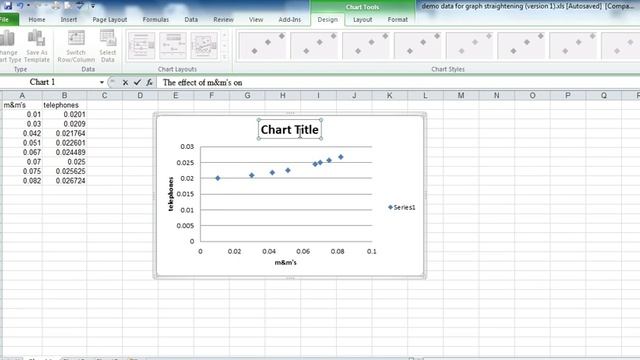The width and height of the screenshot is (640, 360).
Task: Click the Customize Quick Access Toolbar arrow
Action: 93,6
